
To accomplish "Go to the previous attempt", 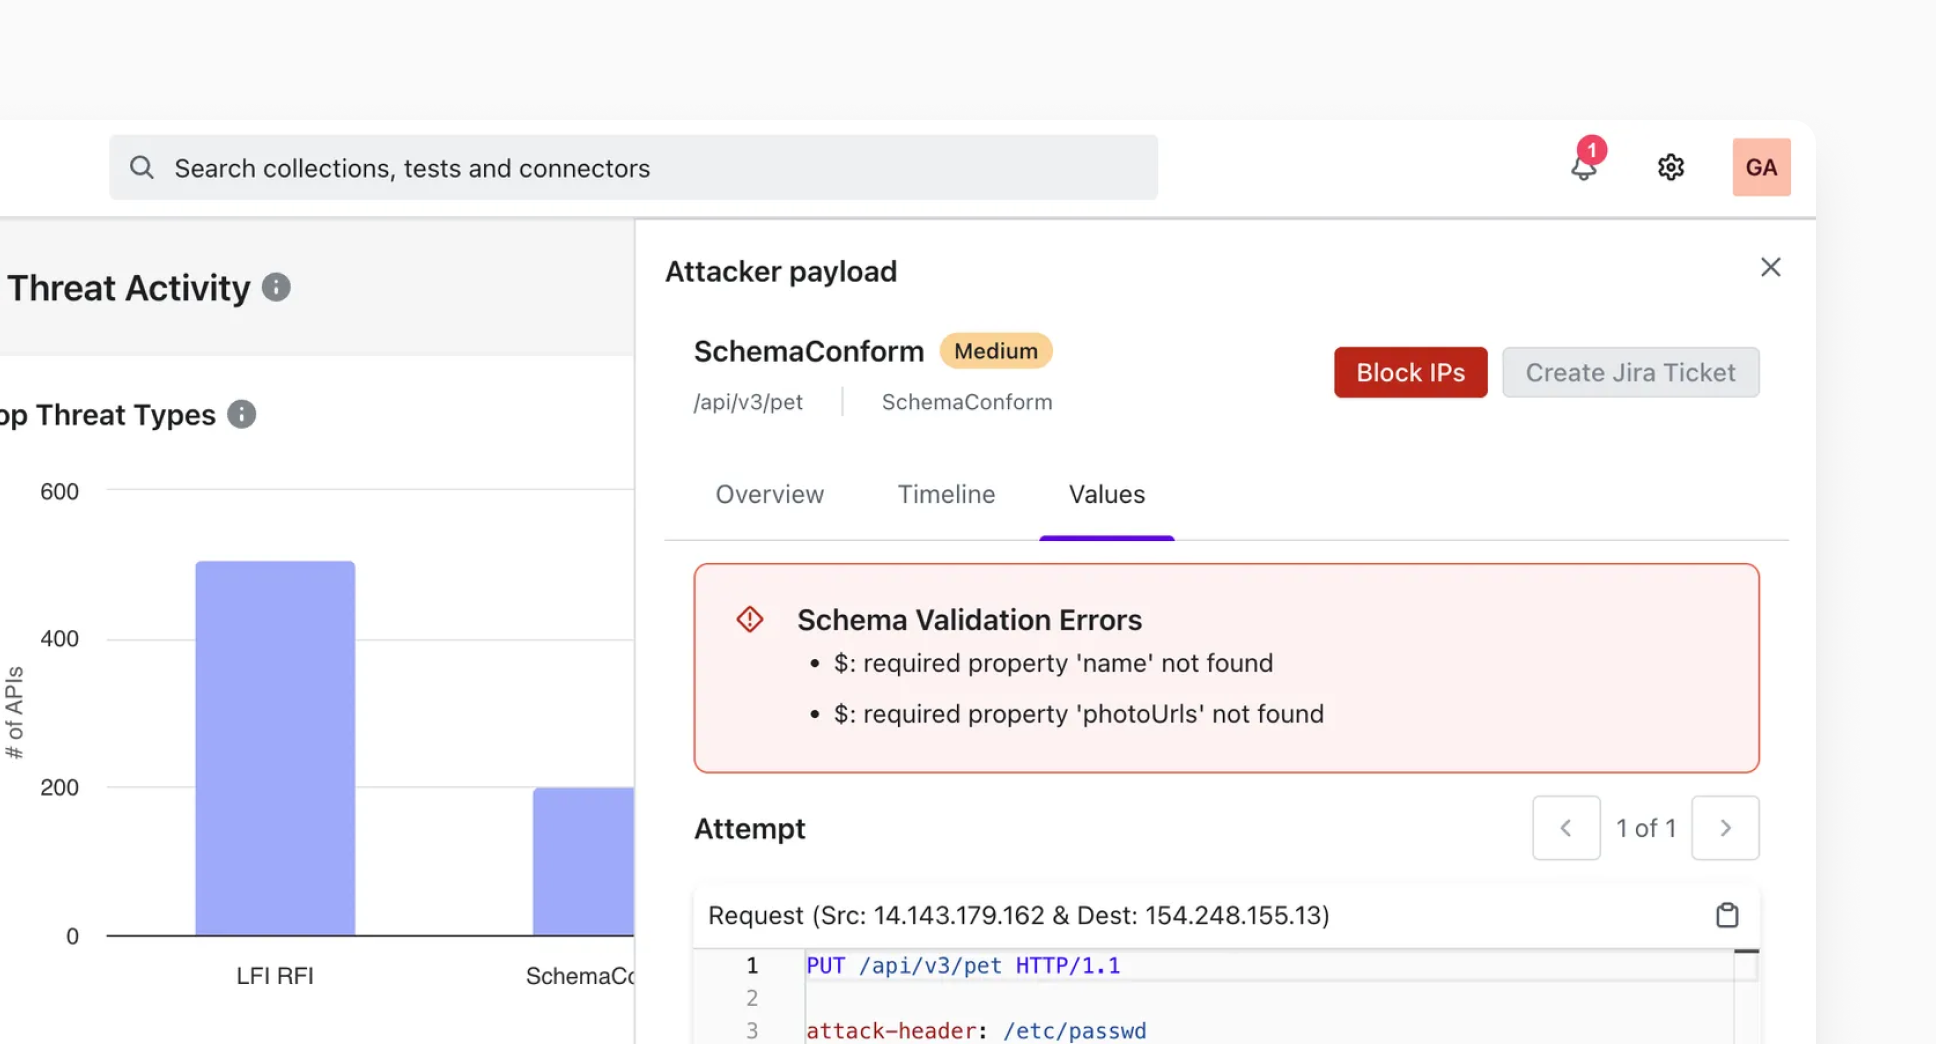I will (x=1566, y=828).
